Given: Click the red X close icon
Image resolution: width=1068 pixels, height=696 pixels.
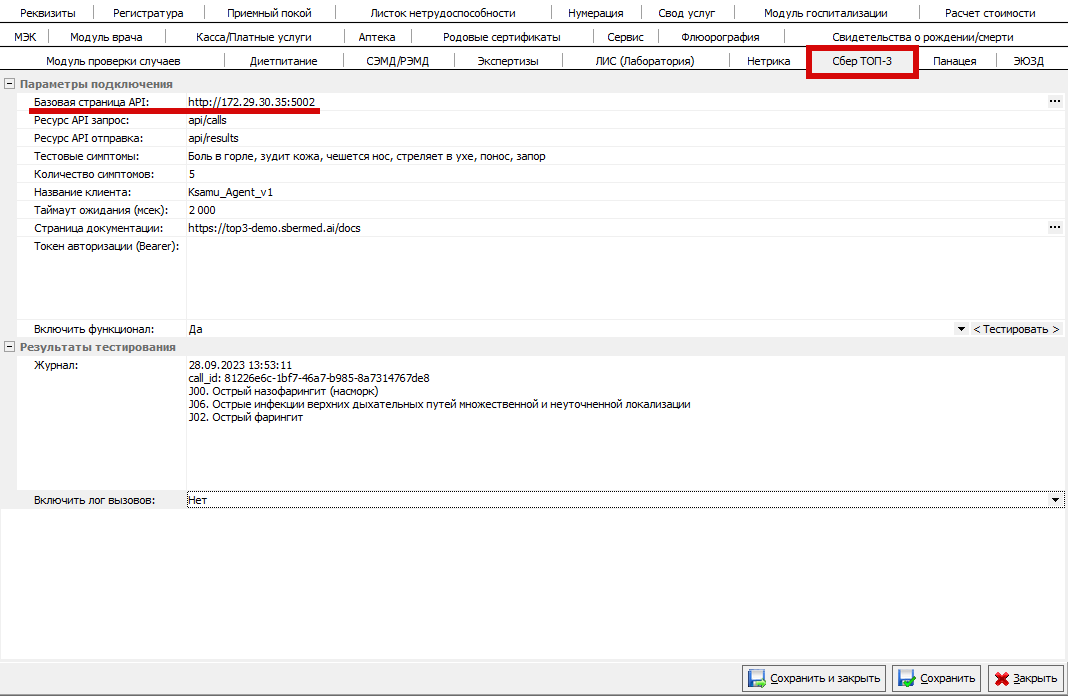Looking at the screenshot, I should tap(1001, 679).
